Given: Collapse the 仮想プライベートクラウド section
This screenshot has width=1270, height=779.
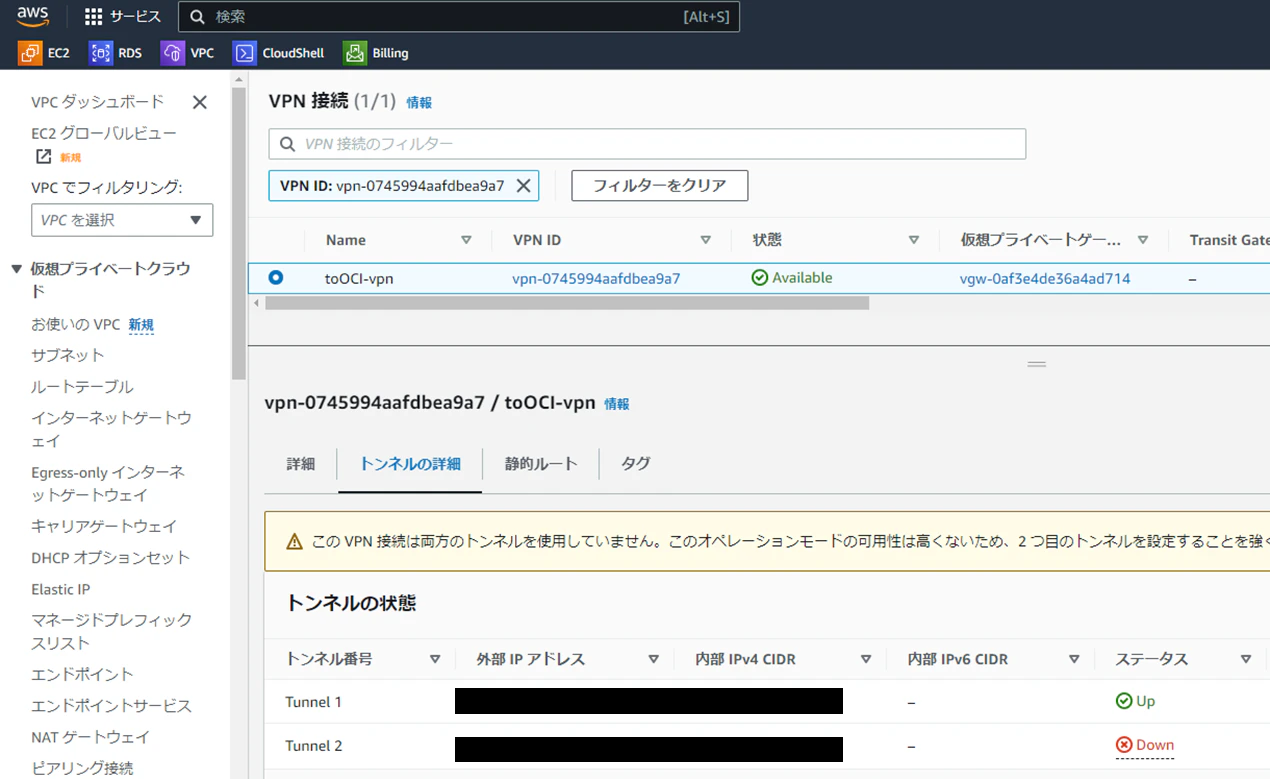Looking at the screenshot, I should click(x=16, y=269).
